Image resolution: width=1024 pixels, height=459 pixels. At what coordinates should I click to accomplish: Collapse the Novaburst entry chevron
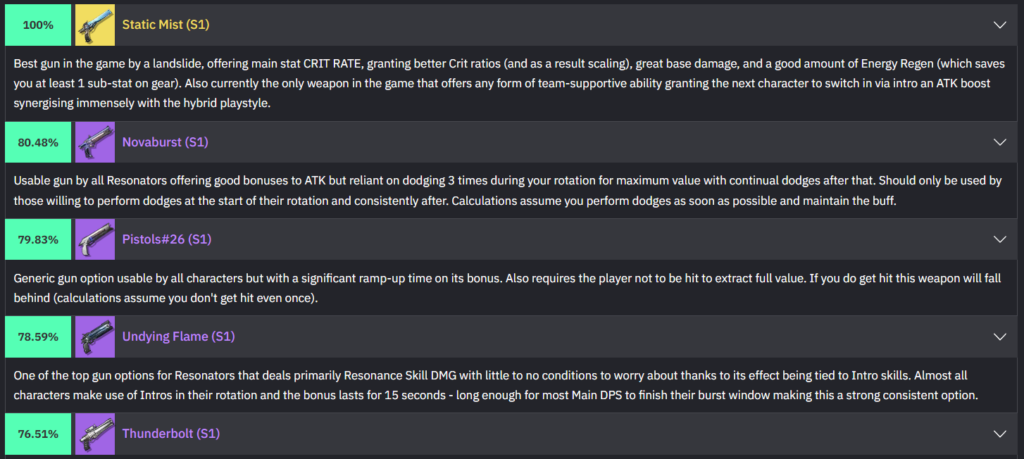tap(999, 142)
